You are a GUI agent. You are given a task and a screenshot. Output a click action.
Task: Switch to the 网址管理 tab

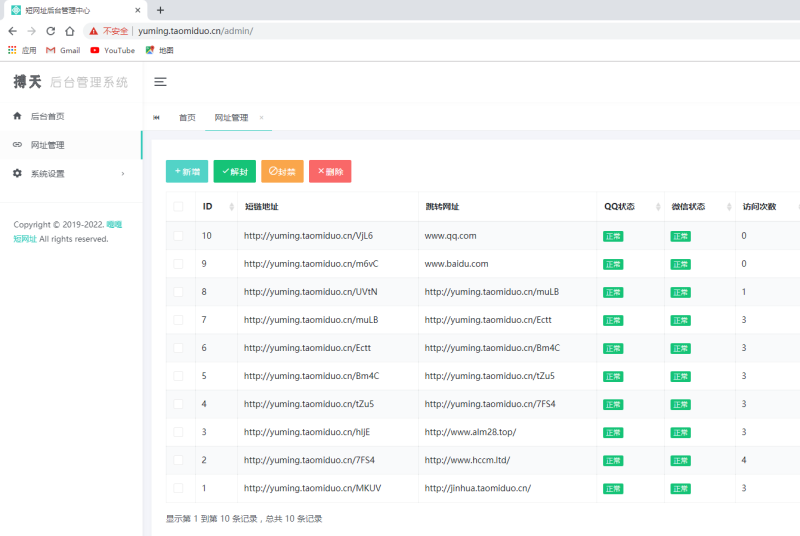click(231, 117)
